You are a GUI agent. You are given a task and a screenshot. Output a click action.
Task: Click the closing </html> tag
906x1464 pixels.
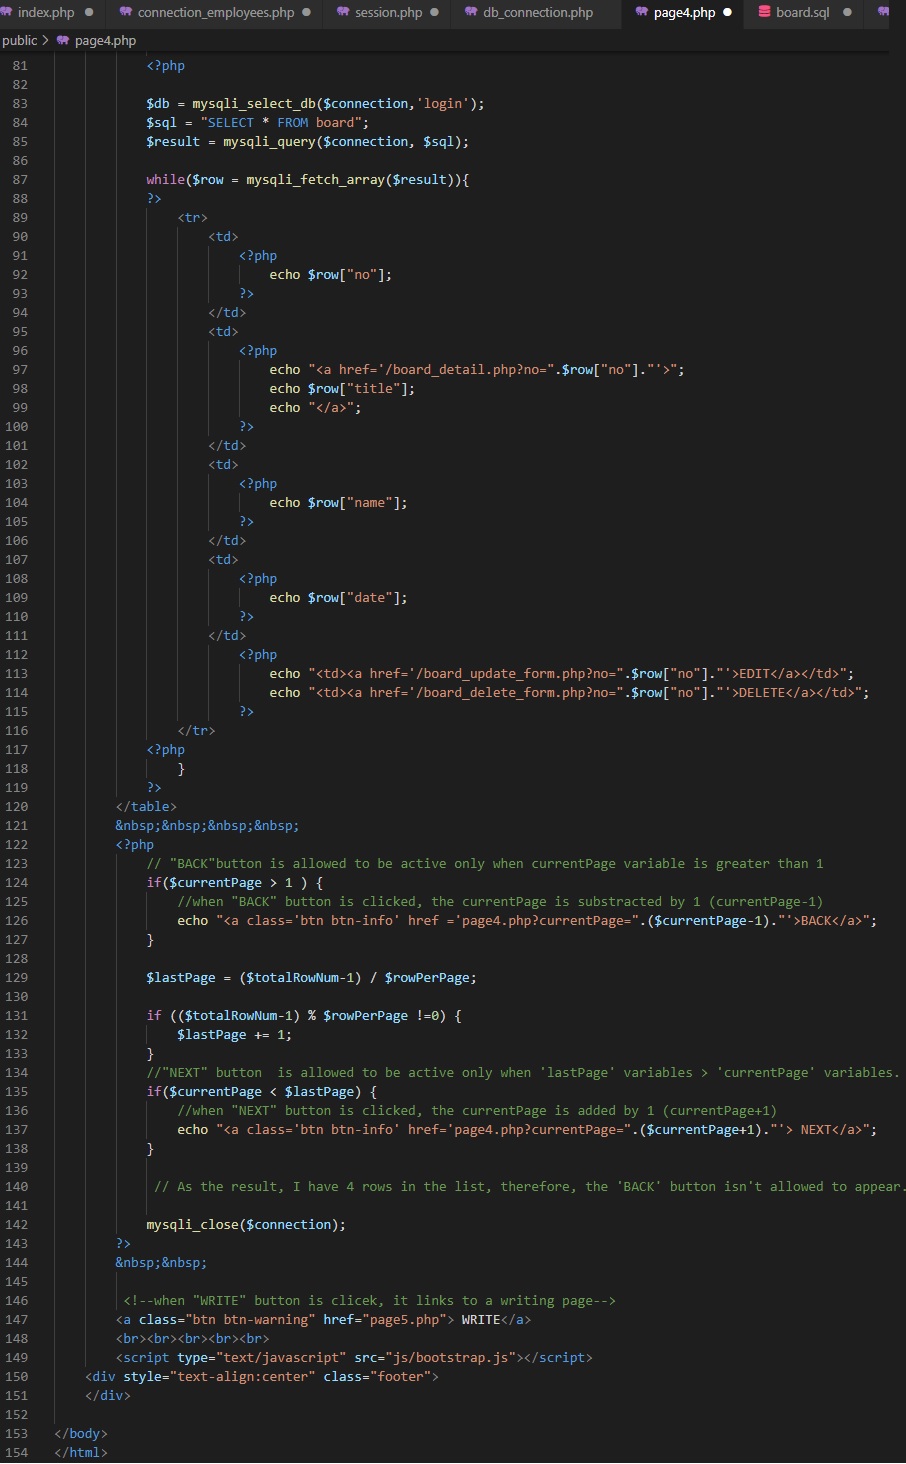coord(81,1453)
